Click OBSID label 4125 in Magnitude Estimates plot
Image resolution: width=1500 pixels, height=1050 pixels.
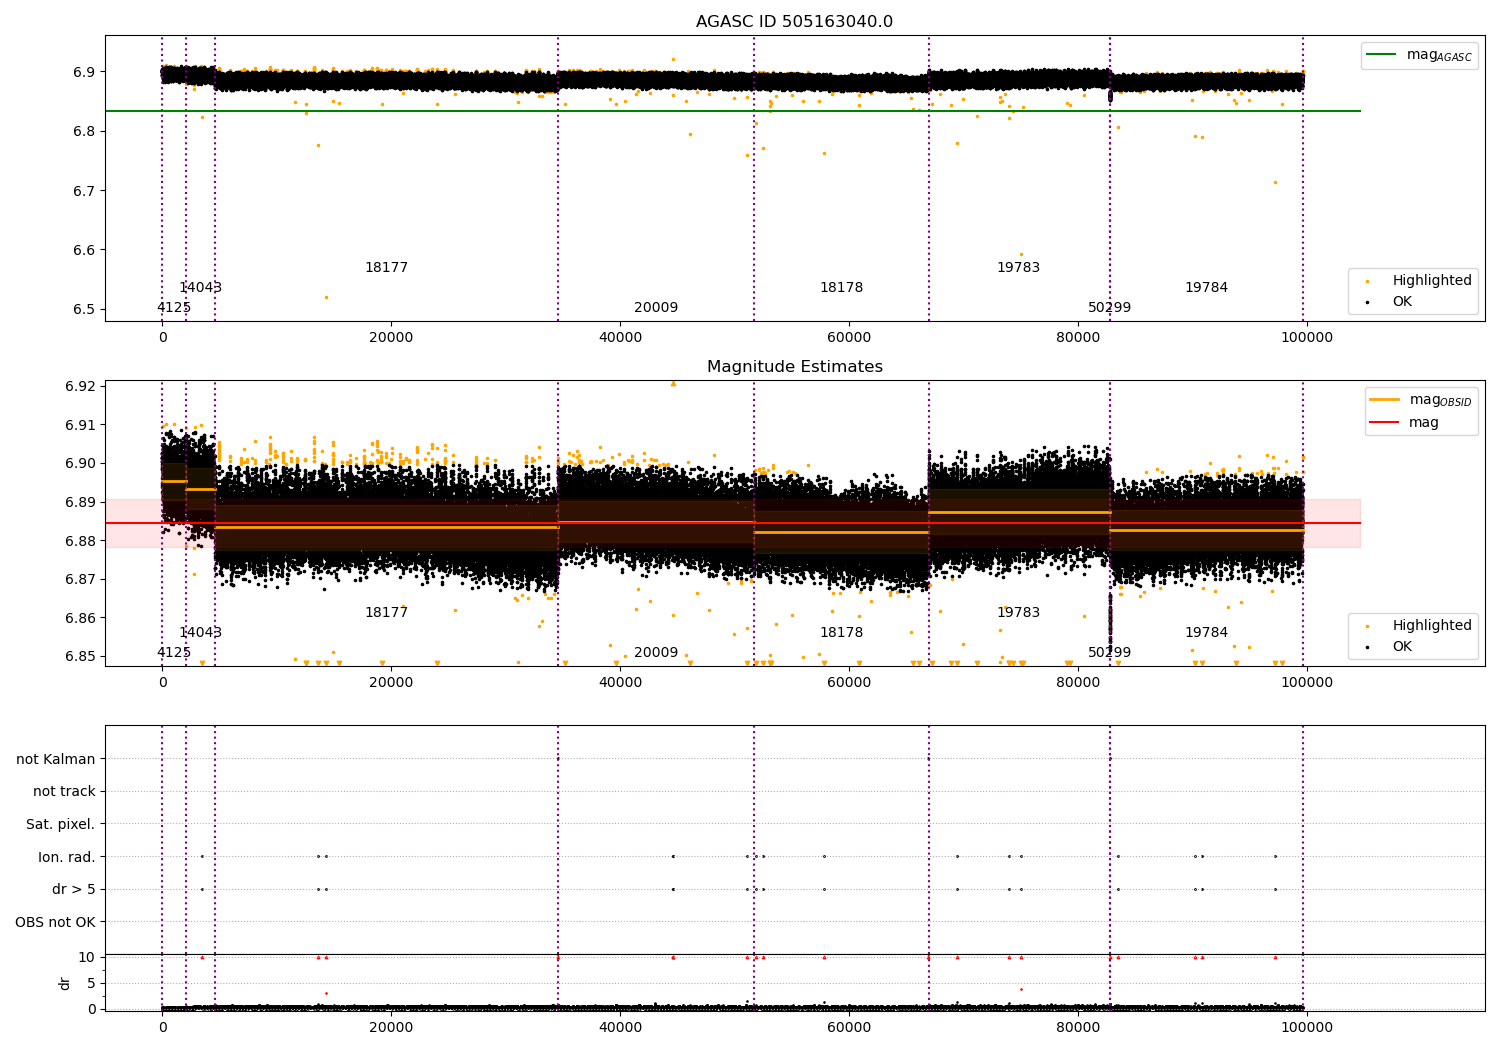174,653
